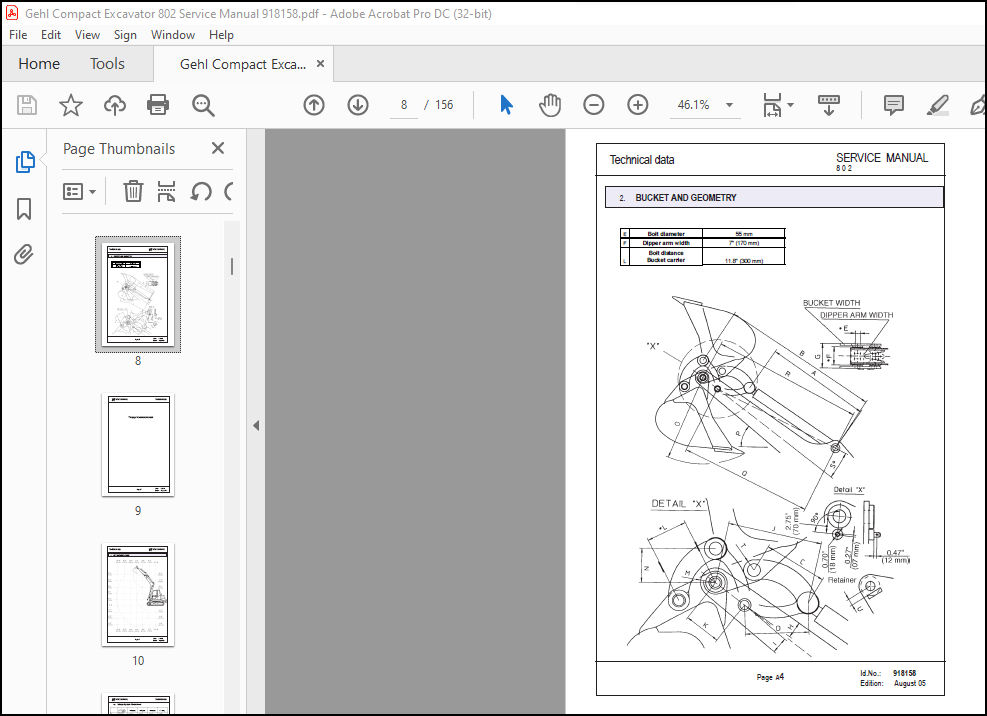Open the Attachments paperclip panel
Image resolution: width=987 pixels, height=716 pixels.
(x=24, y=254)
